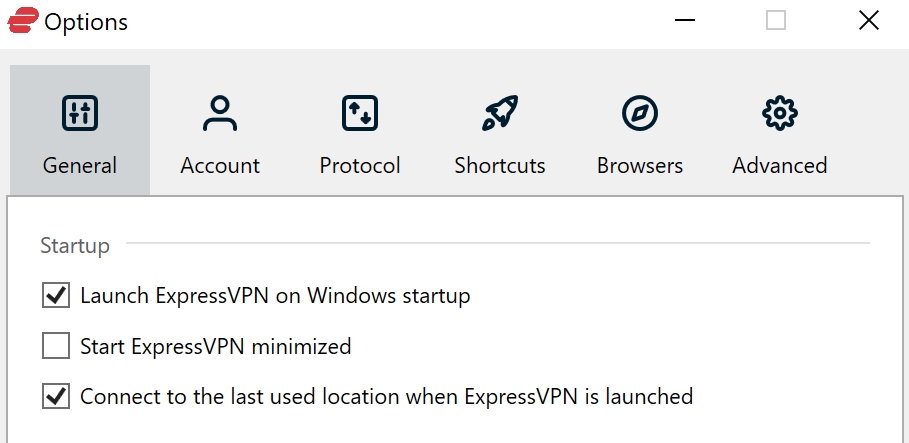The width and height of the screenshot is (909, 443).
Task: Click the Account person icon
Action: [220, 113]
